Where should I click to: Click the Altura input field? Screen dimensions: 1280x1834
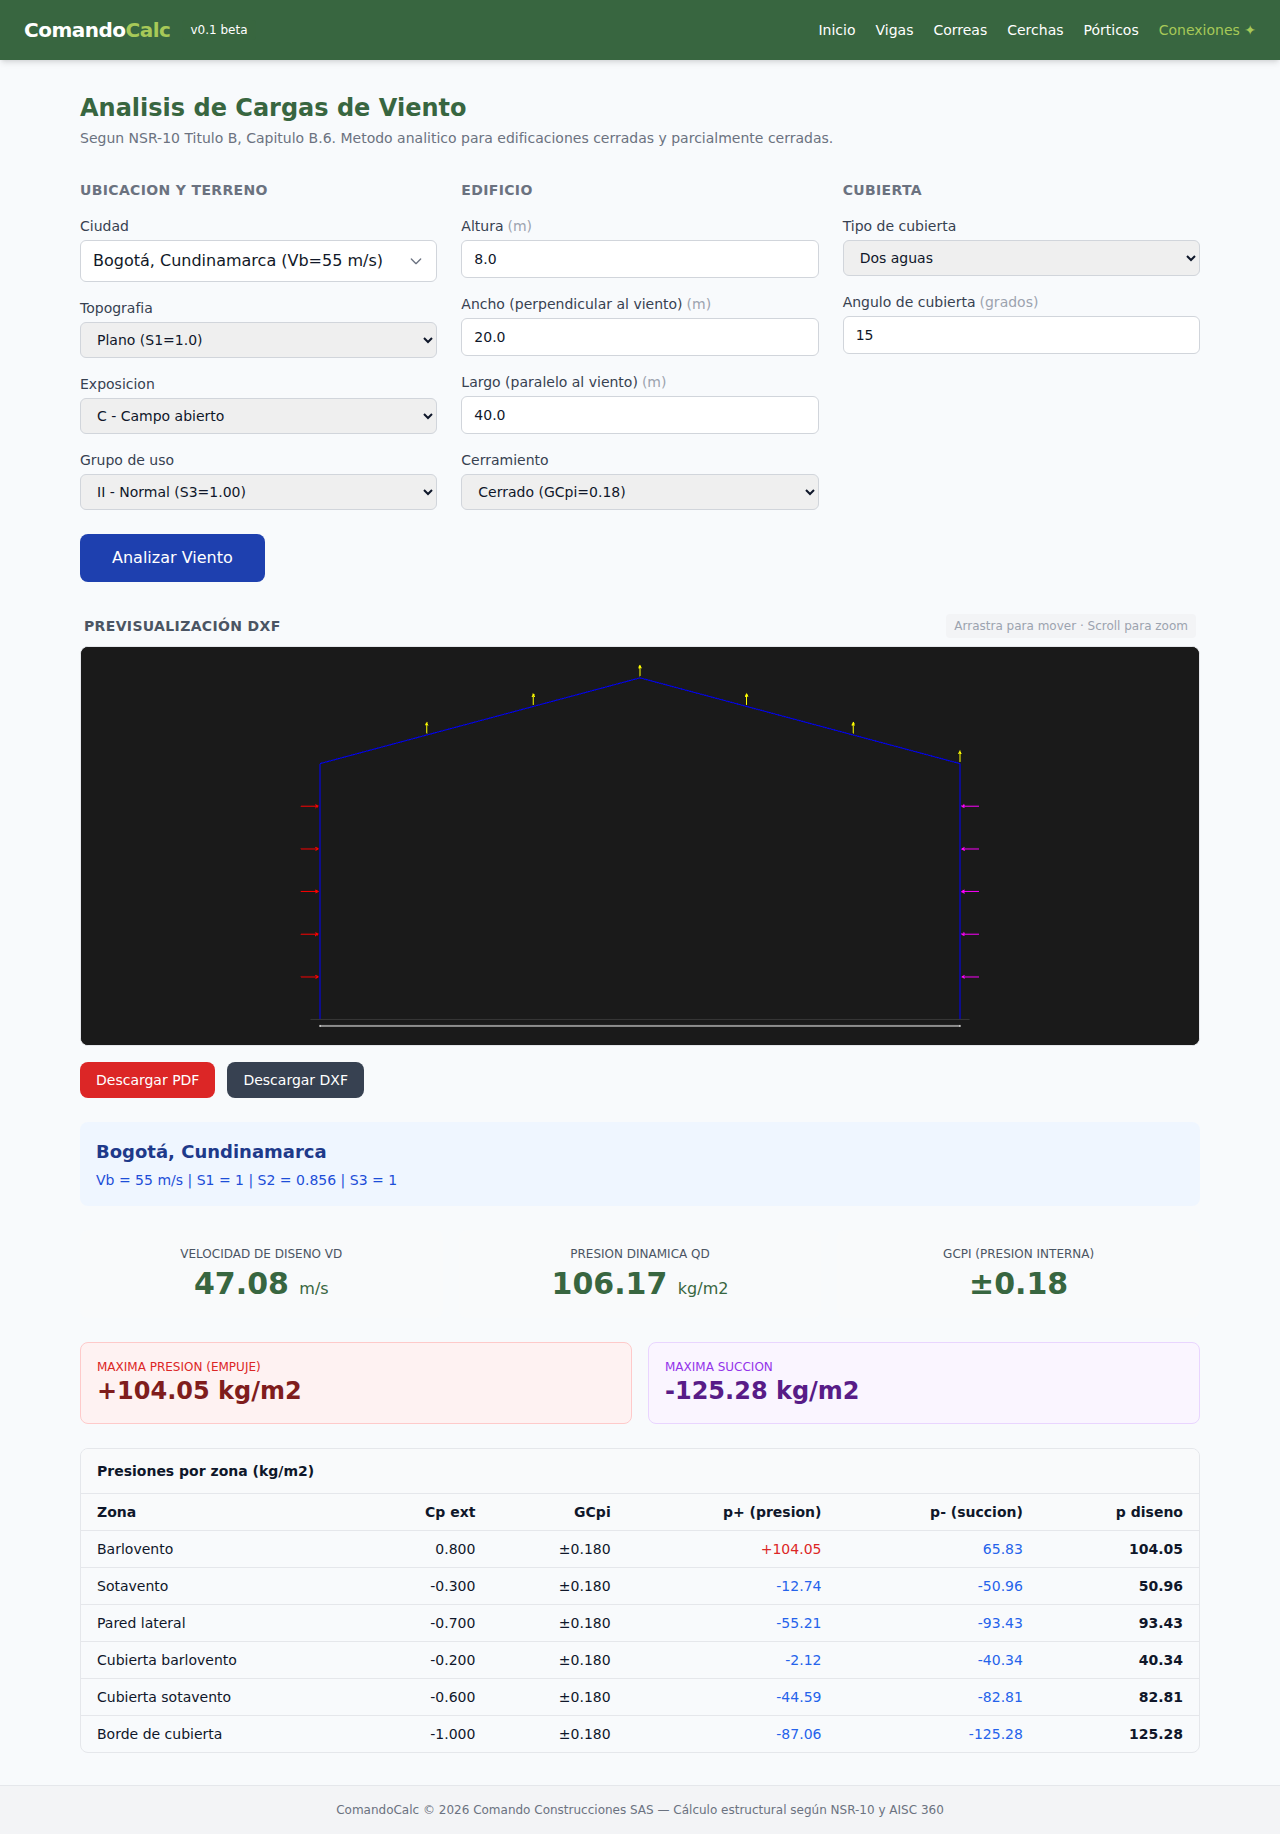(x=639, y=259)
